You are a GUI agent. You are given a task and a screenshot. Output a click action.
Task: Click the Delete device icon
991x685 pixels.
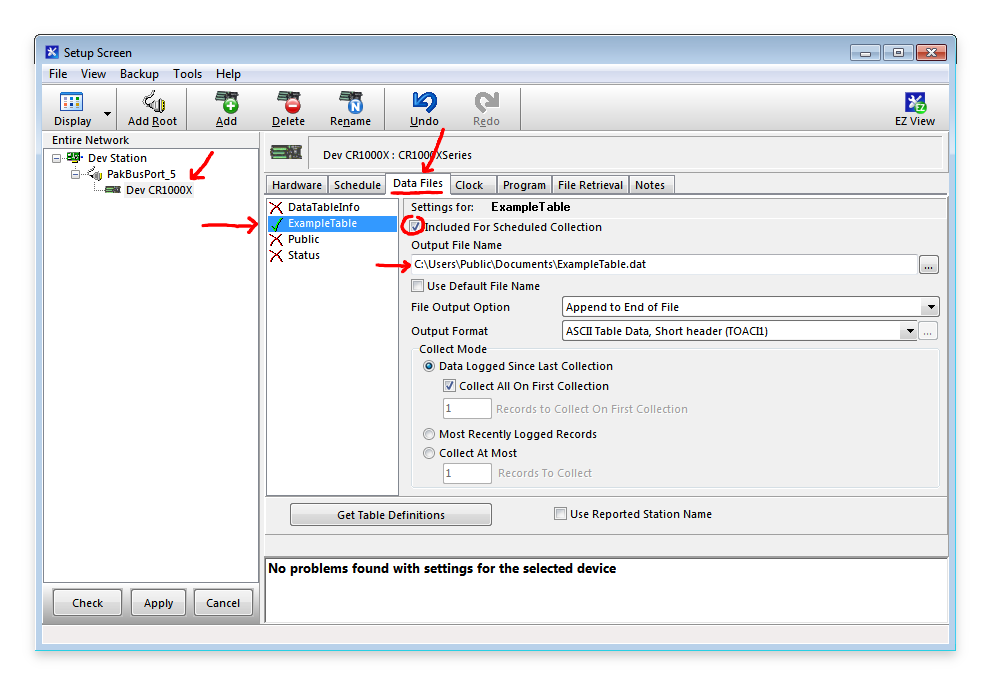[288, 103]
